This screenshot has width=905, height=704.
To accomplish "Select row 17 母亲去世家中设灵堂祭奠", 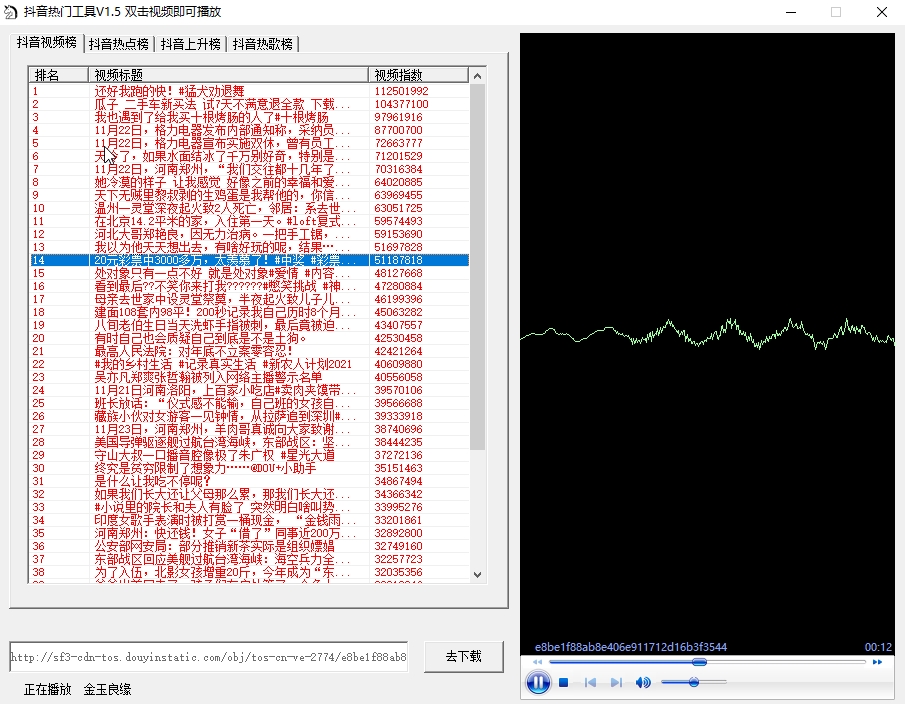I will point(249,299).
